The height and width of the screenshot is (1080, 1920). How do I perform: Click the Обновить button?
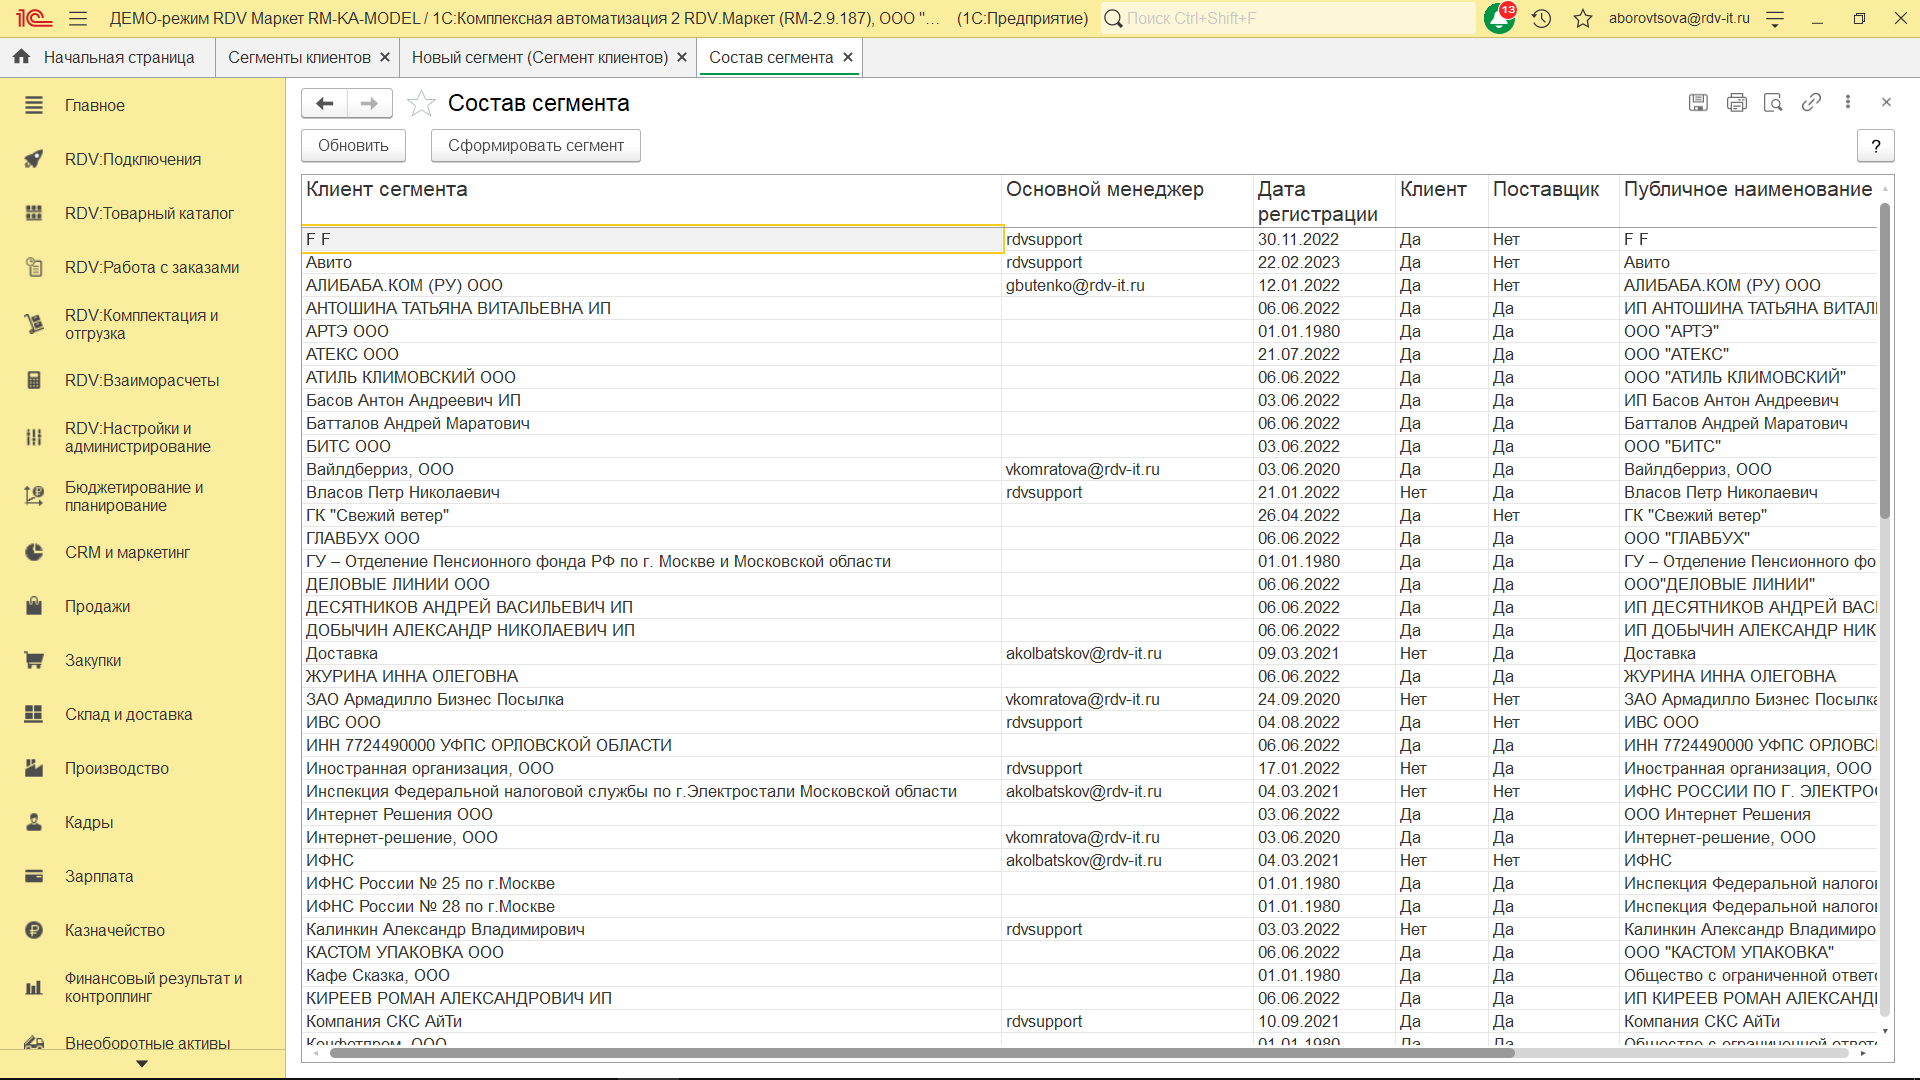click(x=353, y=145)
